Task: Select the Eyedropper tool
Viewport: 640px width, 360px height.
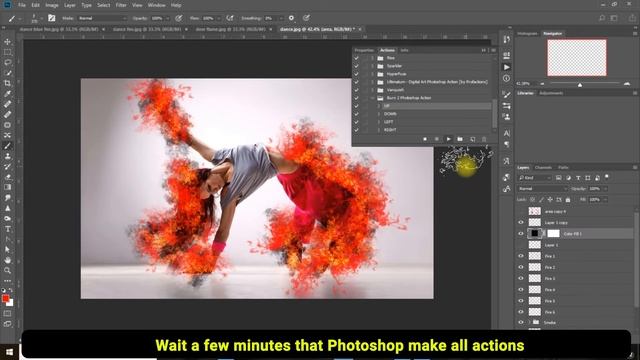Action: coord(7,94)
